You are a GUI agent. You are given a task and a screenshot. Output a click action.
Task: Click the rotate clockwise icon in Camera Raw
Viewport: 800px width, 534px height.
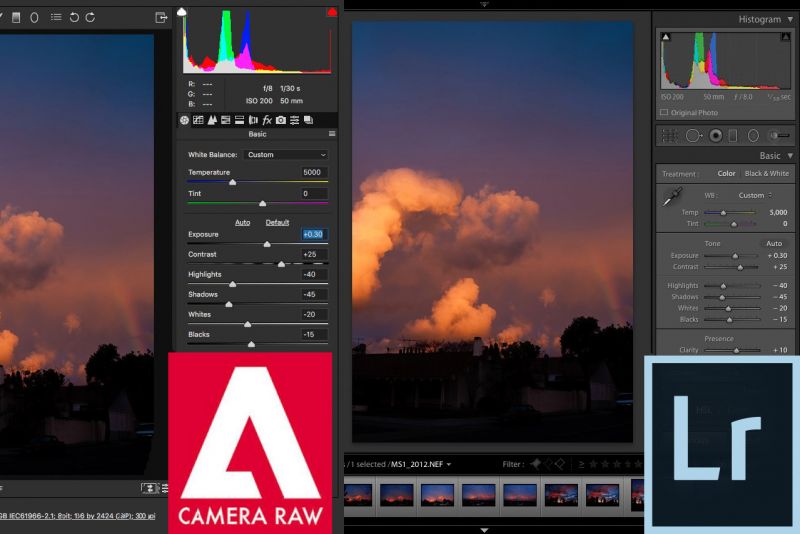pyautogui.click(x=91, y=17)
